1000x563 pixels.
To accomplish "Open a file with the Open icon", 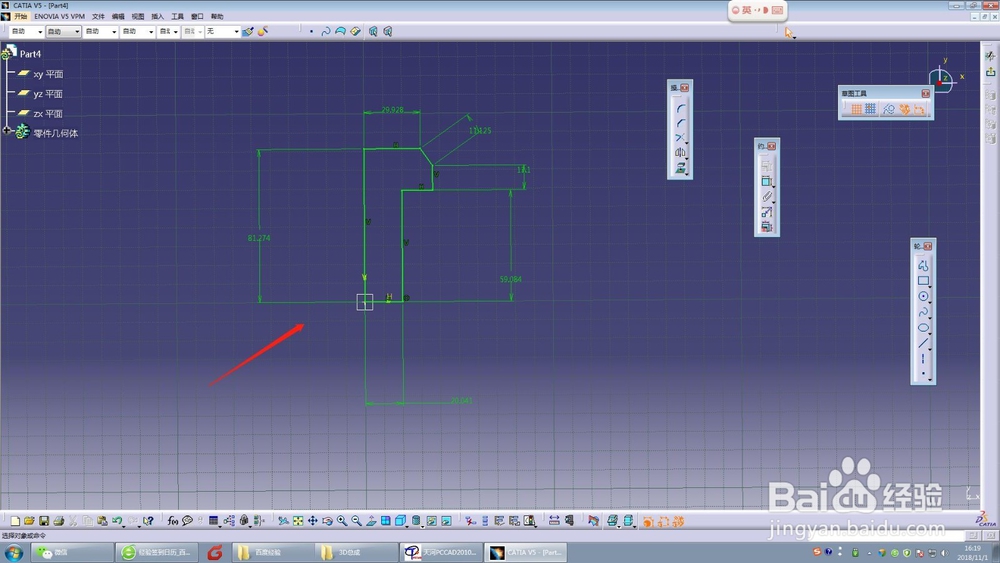I will point(29,521).
